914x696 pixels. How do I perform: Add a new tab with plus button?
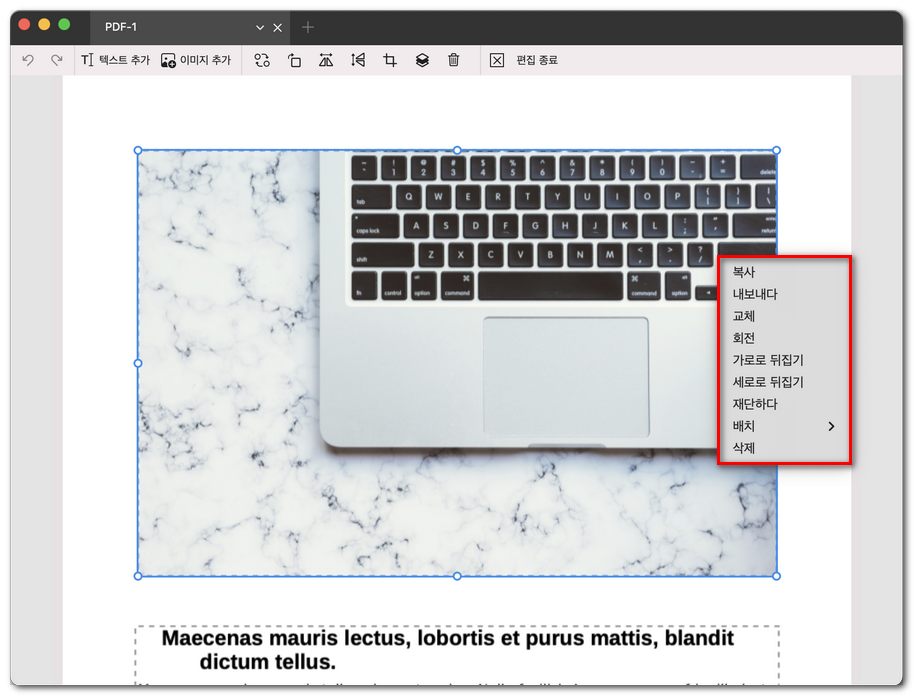(x=308, y=27)
